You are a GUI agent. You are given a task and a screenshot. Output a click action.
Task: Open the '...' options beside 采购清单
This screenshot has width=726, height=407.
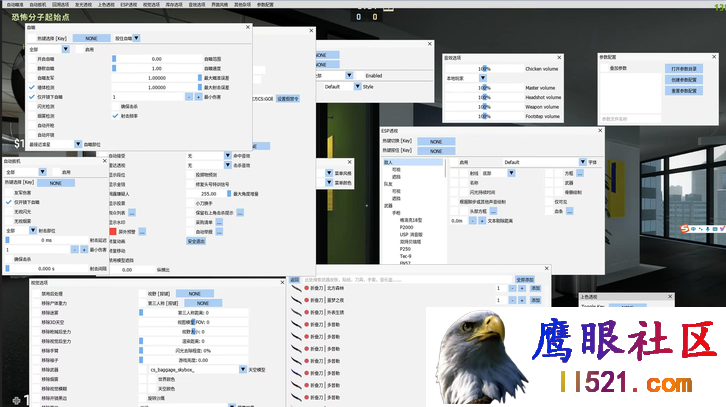tap(219, 222)
